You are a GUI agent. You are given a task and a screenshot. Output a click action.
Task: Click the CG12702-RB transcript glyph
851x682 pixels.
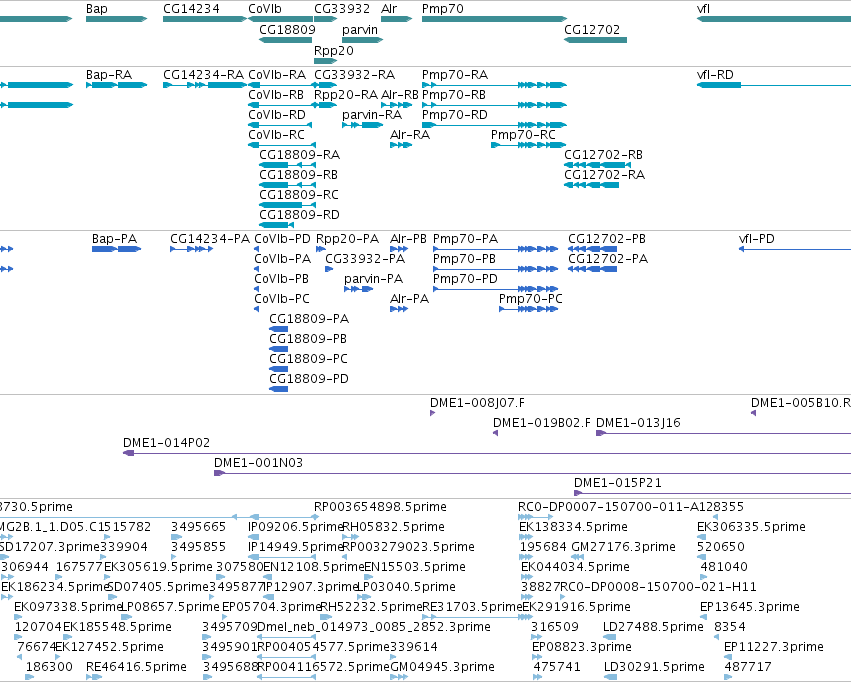[598, 165]
